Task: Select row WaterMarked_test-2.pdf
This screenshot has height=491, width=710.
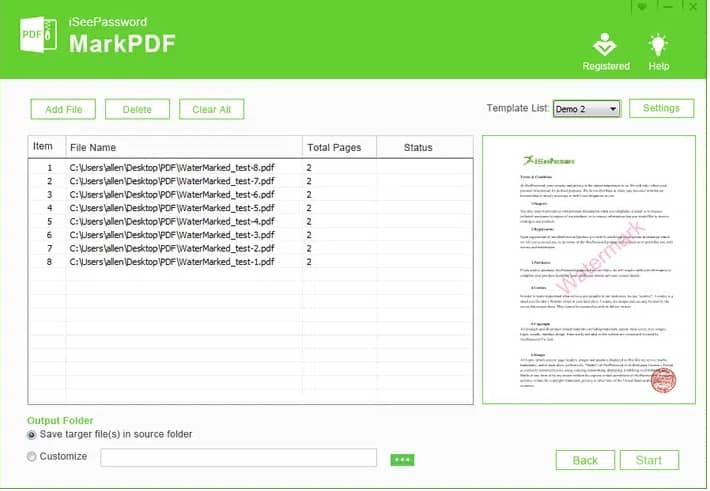Action: pos(250,248)
